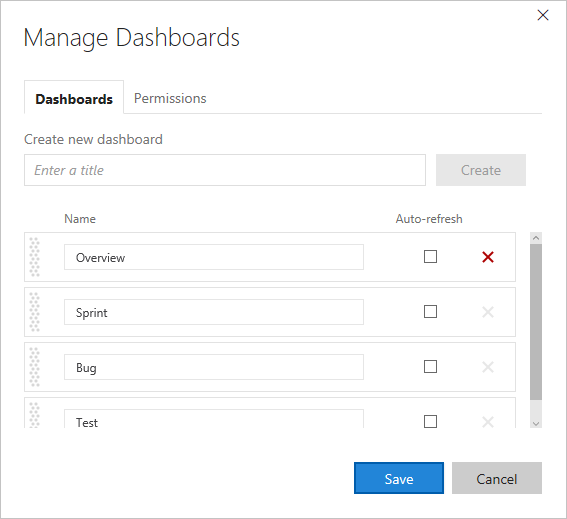
Task: Delete the Sprint dashboard row
Action: click(488, 312)
